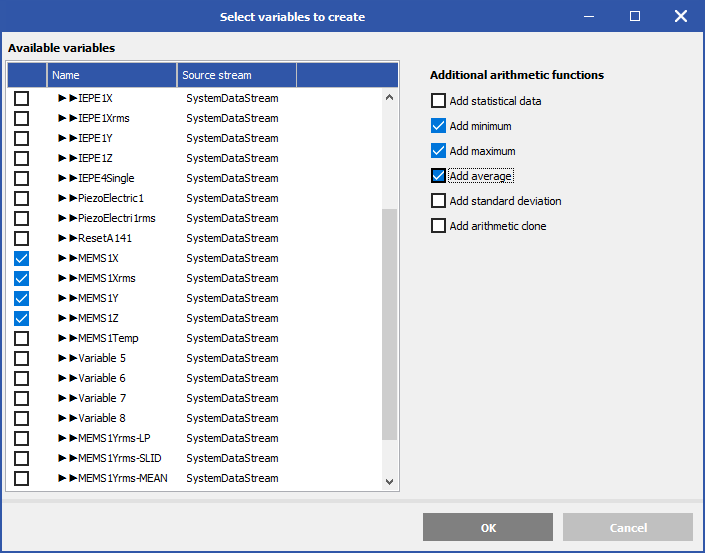Deselect the MEMS1Z checkbox
Image resolution: width=705 pixels, height=553 pixels.
click(x=21, y=318)
